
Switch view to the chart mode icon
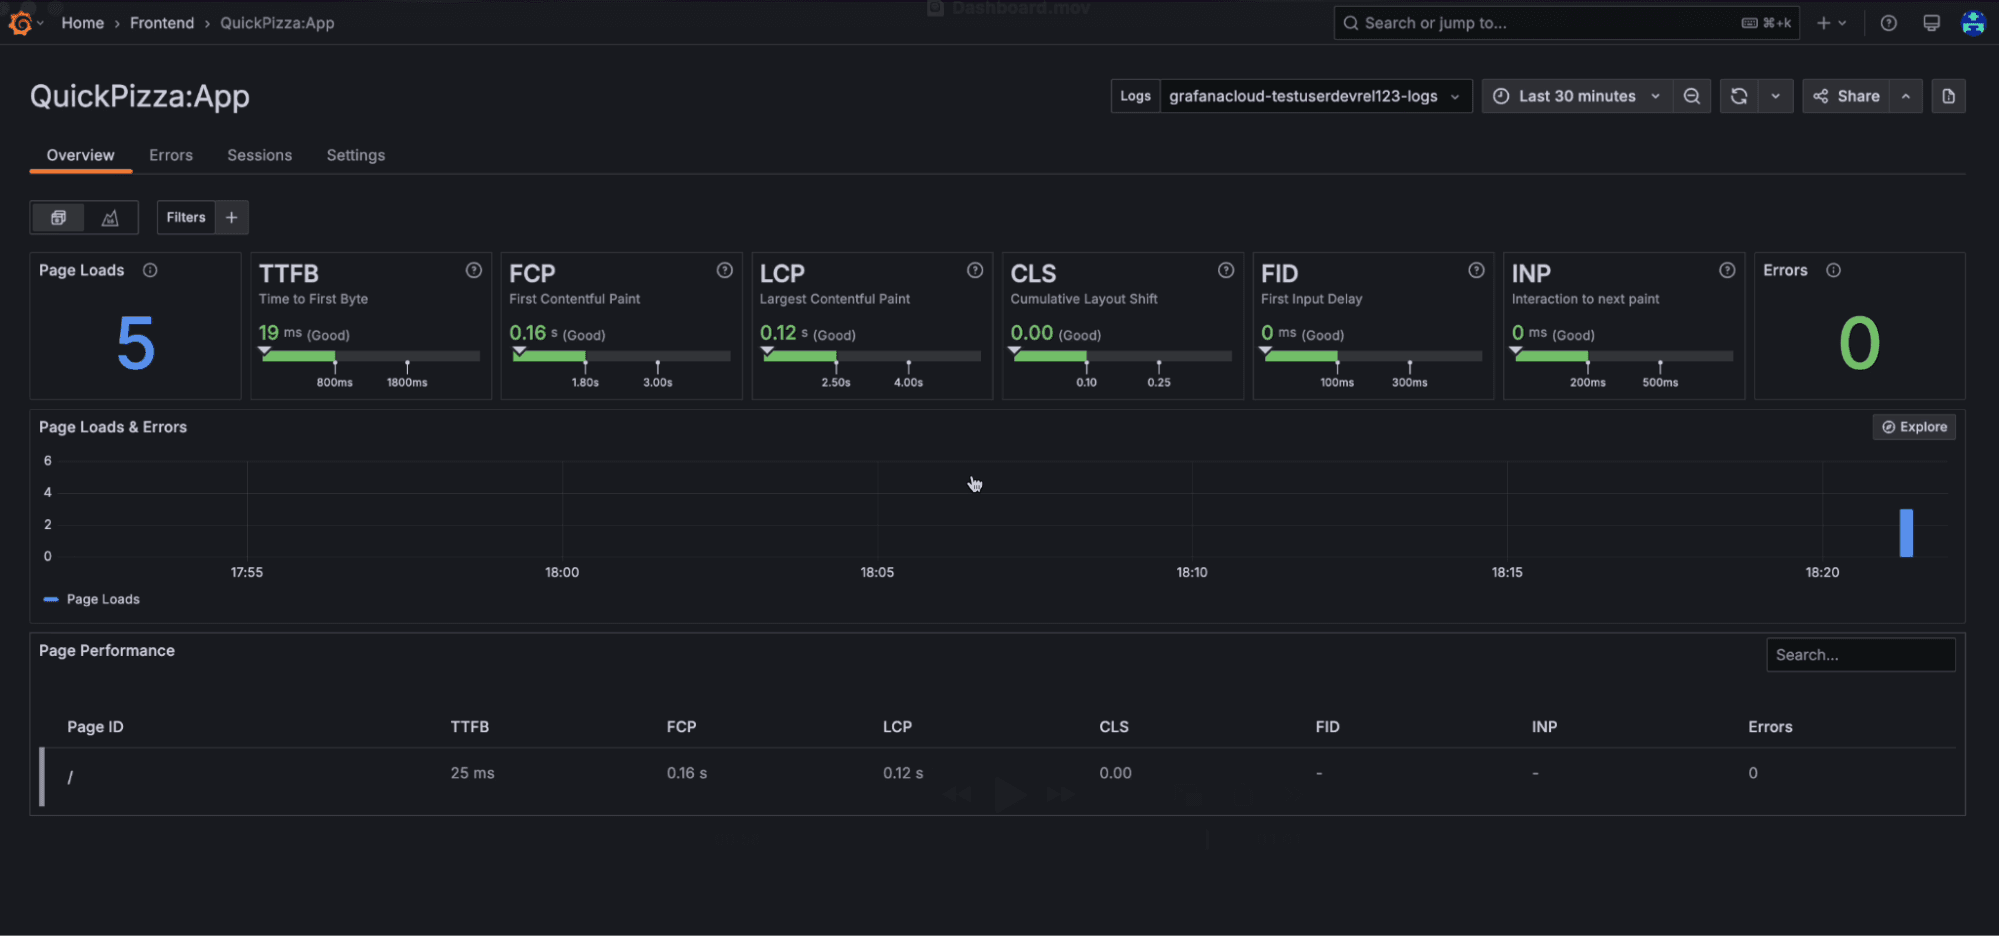pyautogui.click(x=110, y=217)
